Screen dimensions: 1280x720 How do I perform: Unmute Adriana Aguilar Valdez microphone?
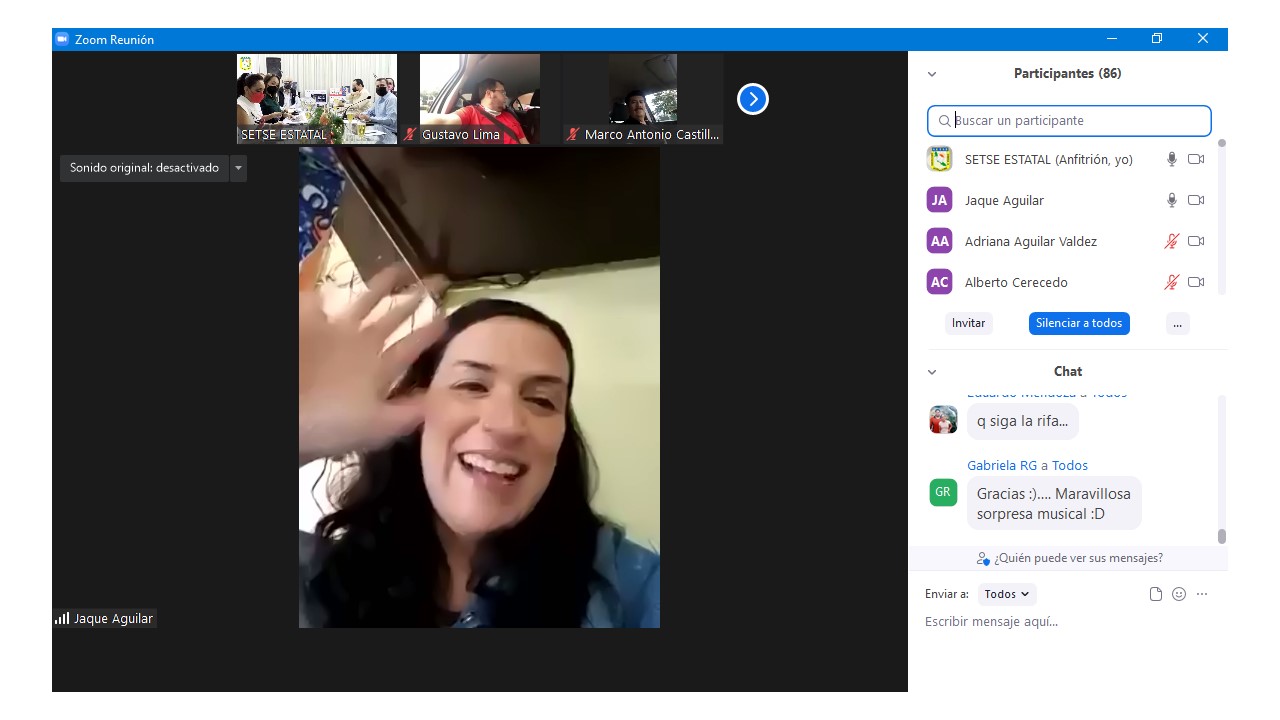[x=1172, y=241]
